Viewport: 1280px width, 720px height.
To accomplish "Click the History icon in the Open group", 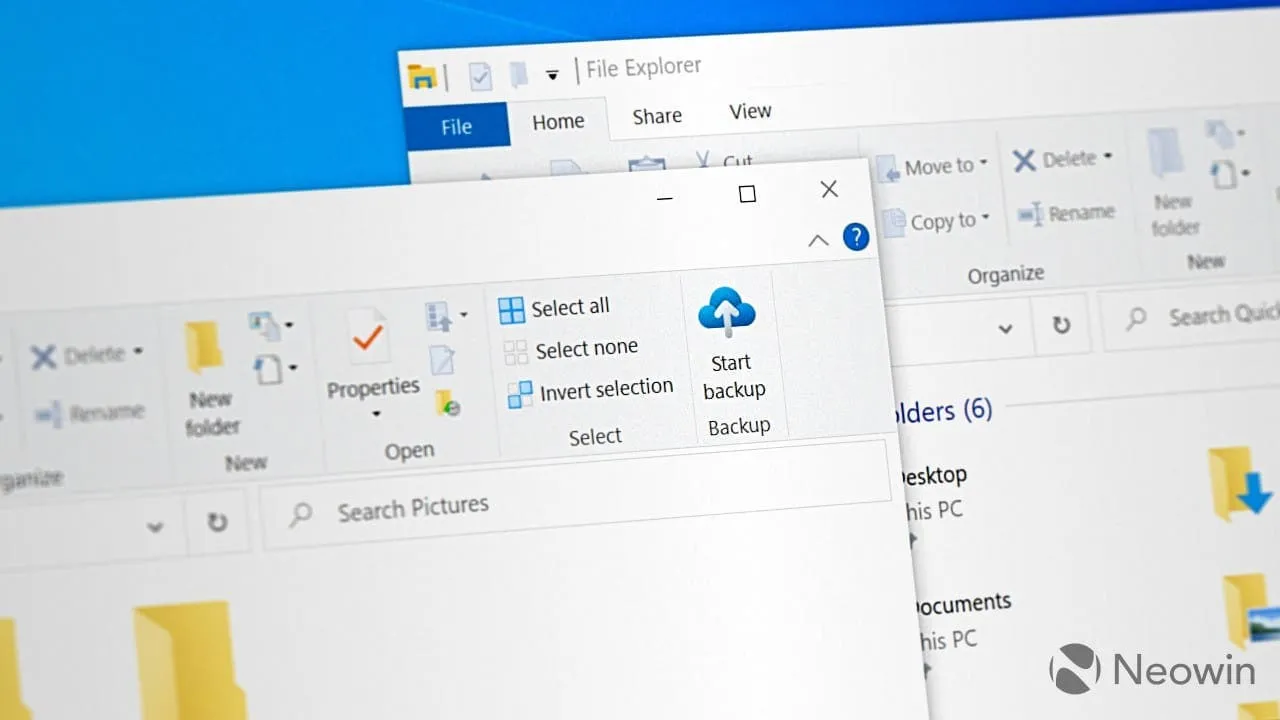I will (x=447, y=400).
